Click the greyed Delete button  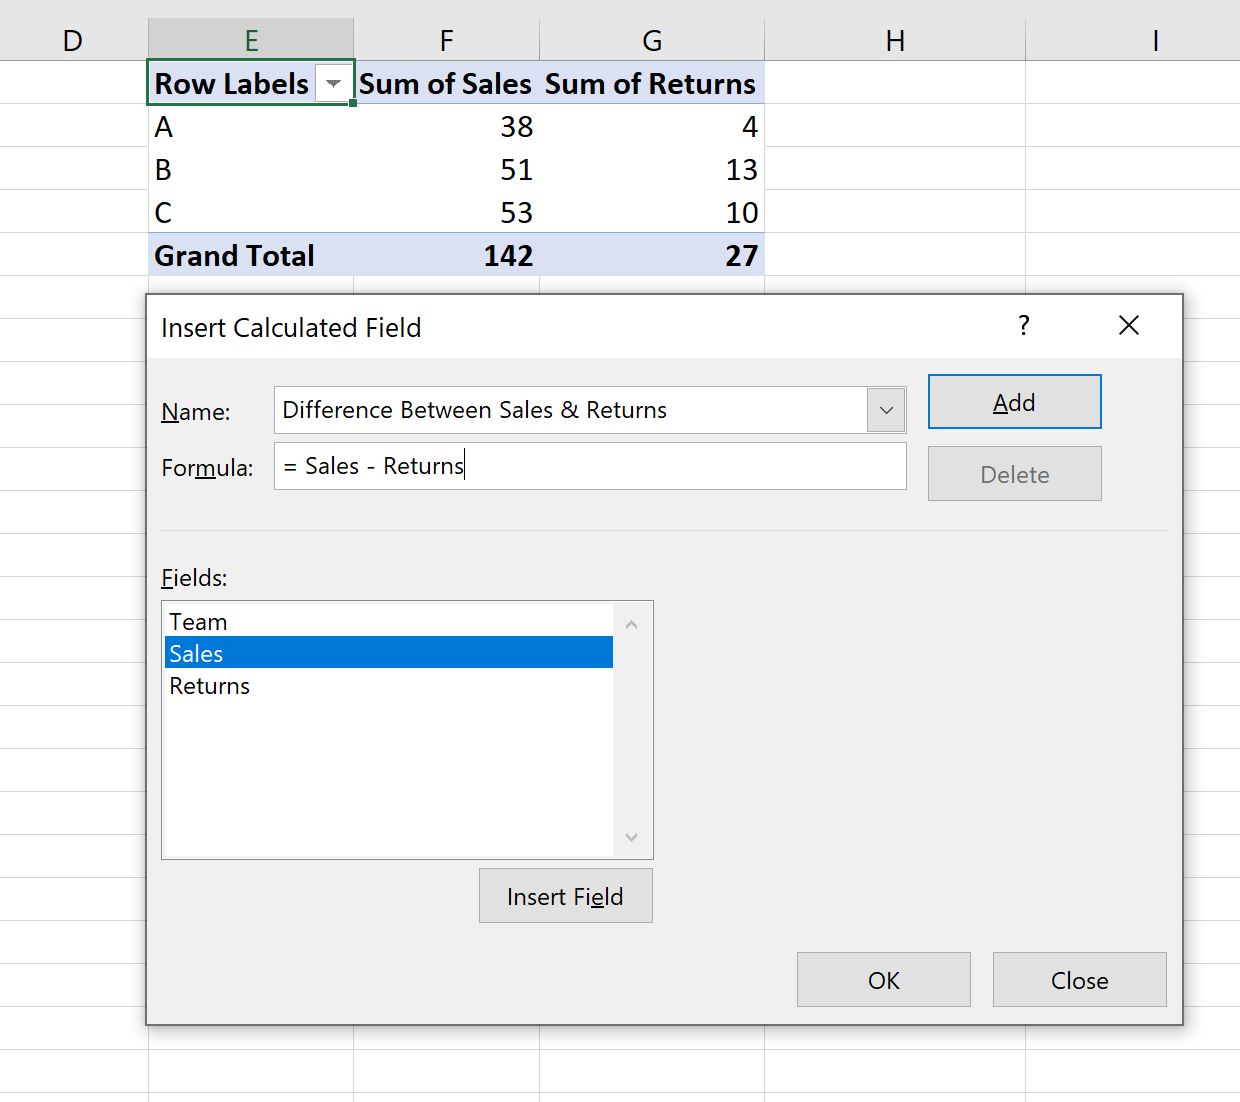(x=1014, y=474)
